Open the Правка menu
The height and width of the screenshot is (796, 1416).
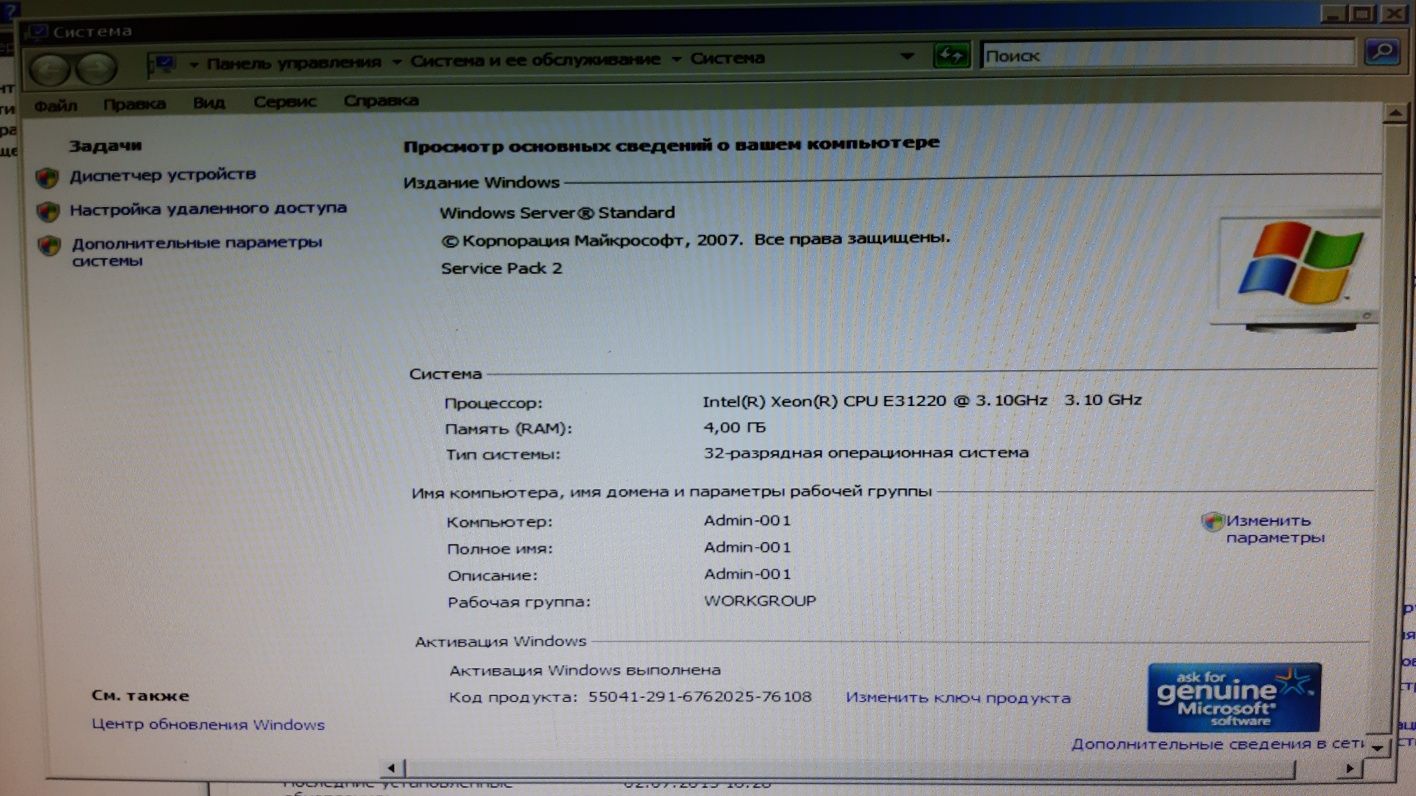coord(134,103)
